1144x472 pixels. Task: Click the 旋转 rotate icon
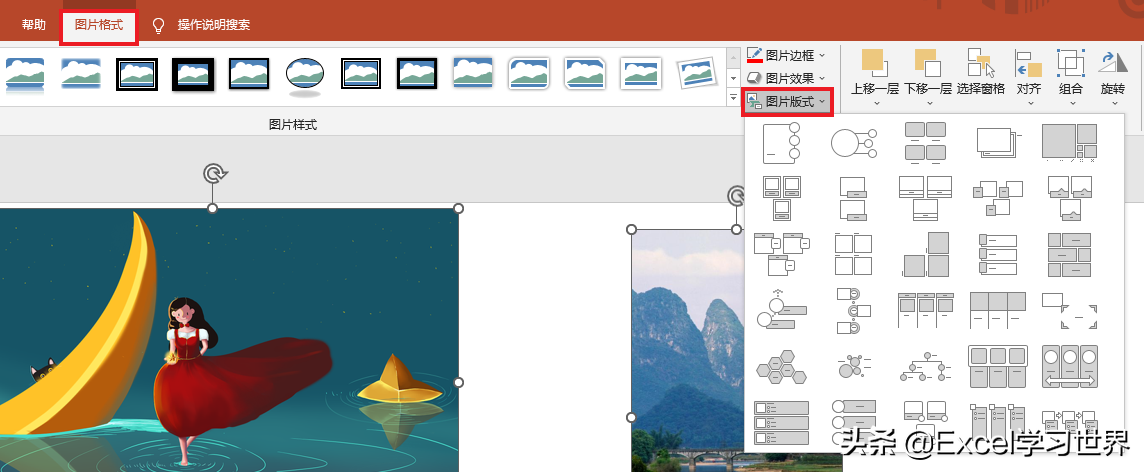(x=1112, y=63)
